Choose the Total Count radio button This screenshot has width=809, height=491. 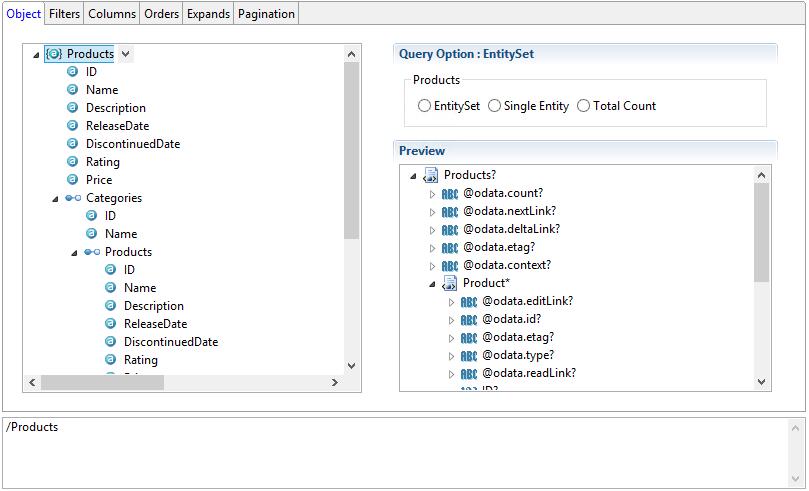click(x=584, y=106)
